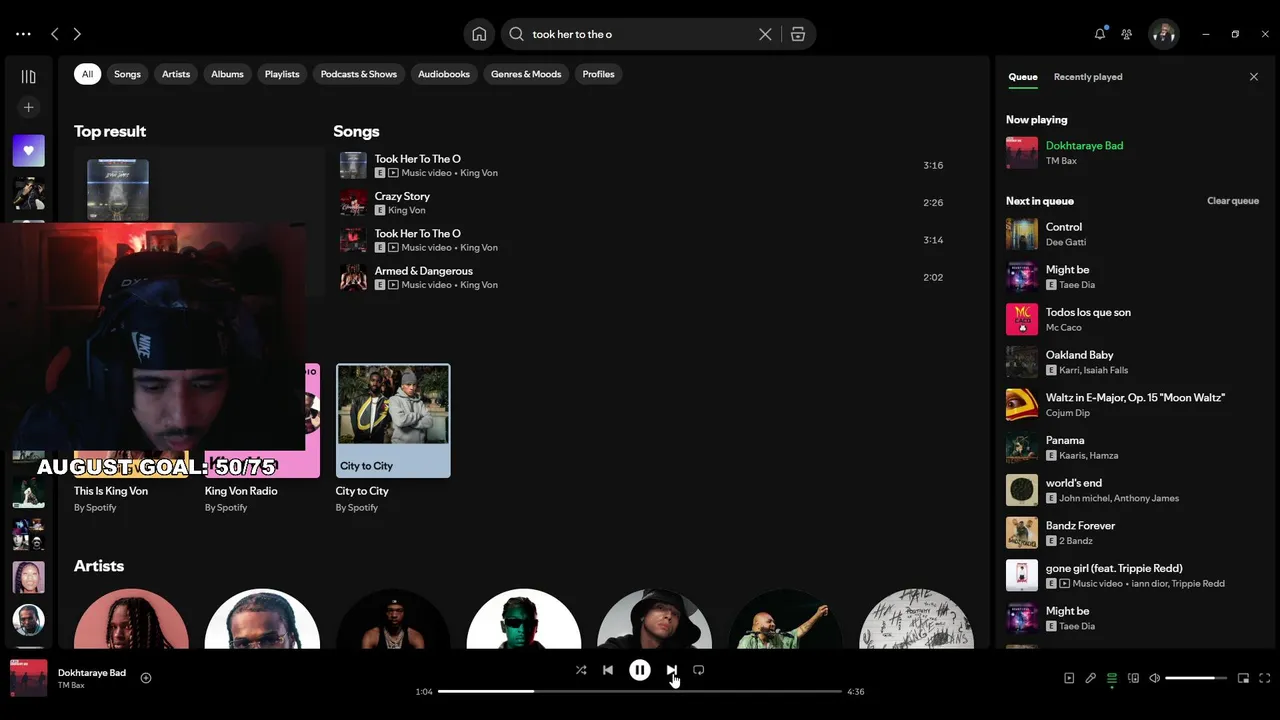This screenshot has width=1280, height=720.
Task: Toggle the Queue panel button
Action: click(x=1112, y=679)
